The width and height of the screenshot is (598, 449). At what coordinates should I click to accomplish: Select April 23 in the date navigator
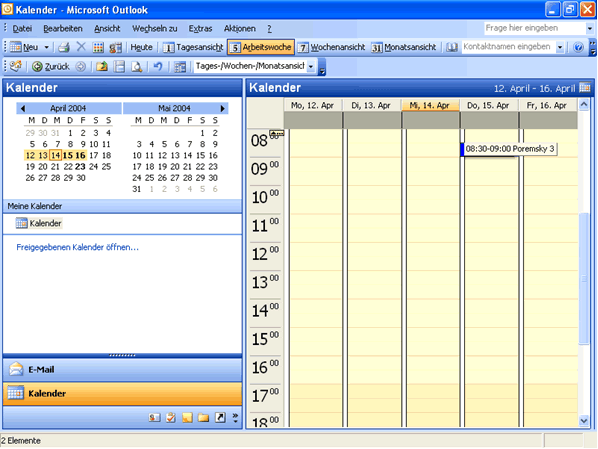(x=80, y=167)
